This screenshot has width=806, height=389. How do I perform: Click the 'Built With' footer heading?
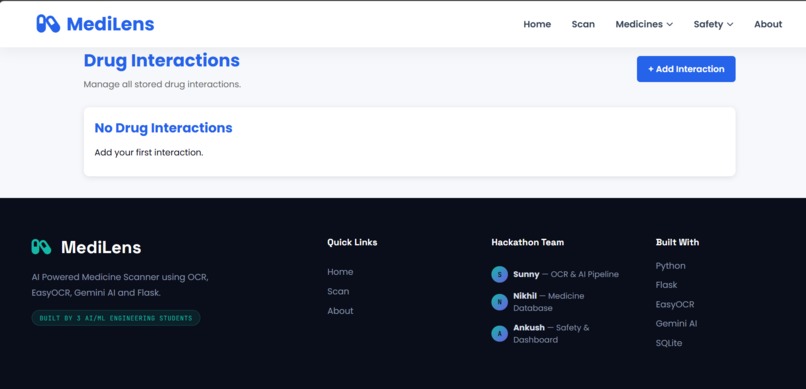click(677, 242)
